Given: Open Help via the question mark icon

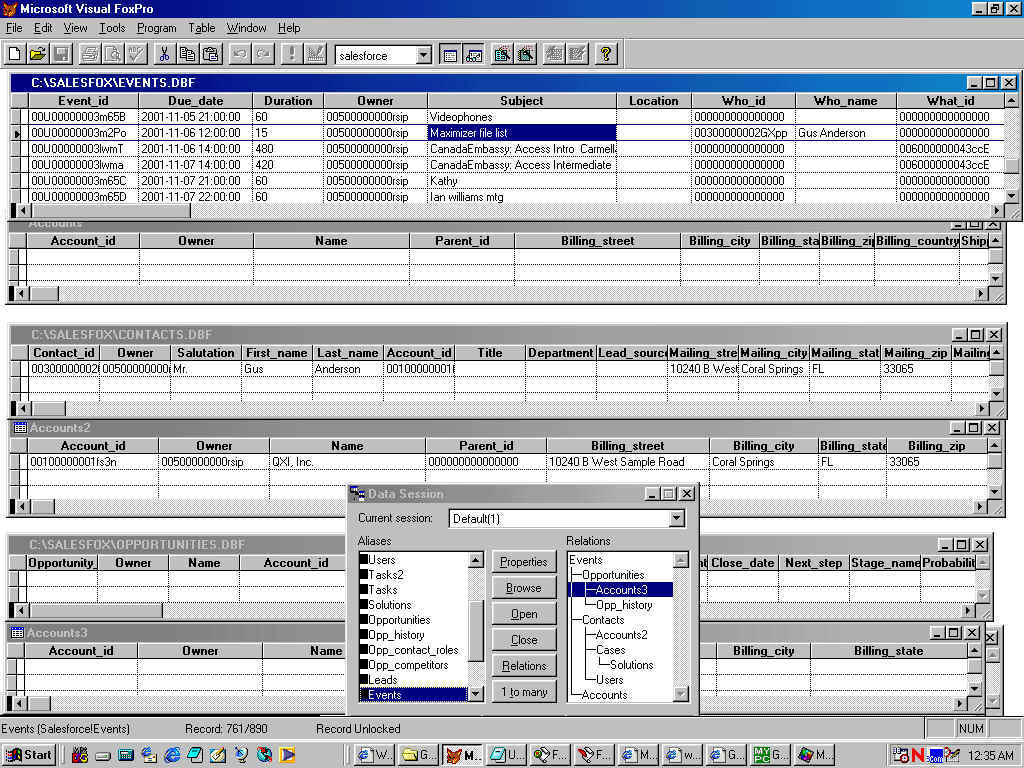Looking at the screenshot, I should coord(605,54).
